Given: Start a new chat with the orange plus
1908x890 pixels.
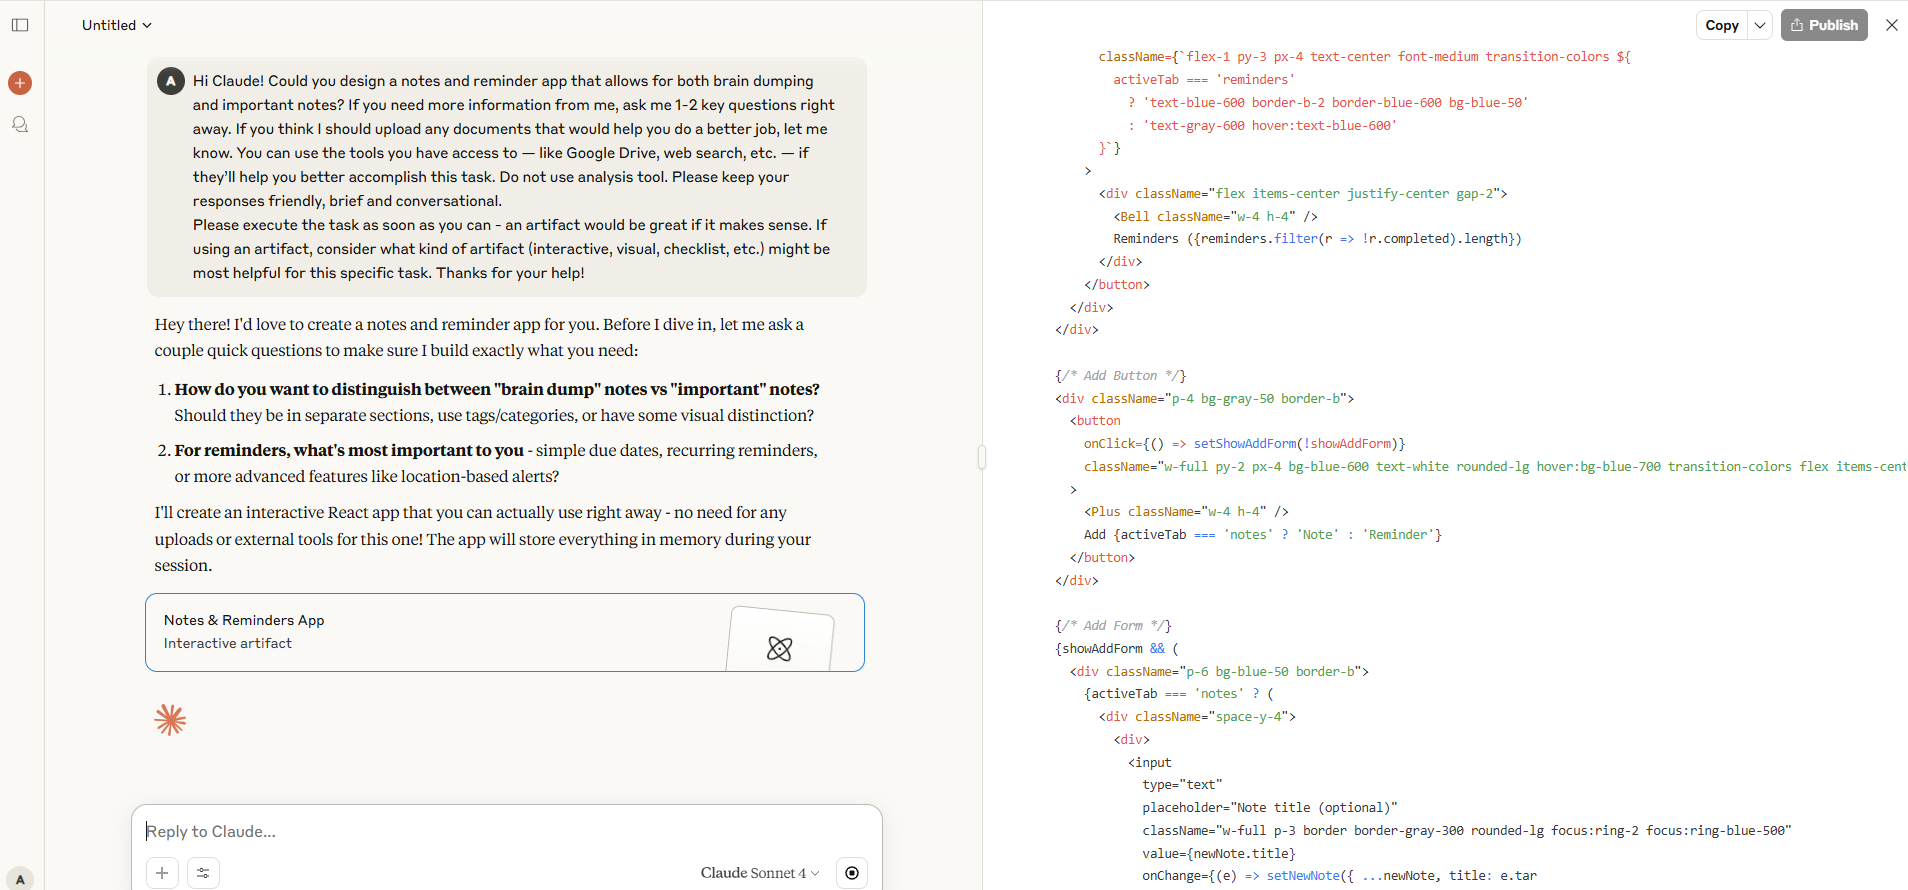Looking at the screenshot, I should pos(20,83).
